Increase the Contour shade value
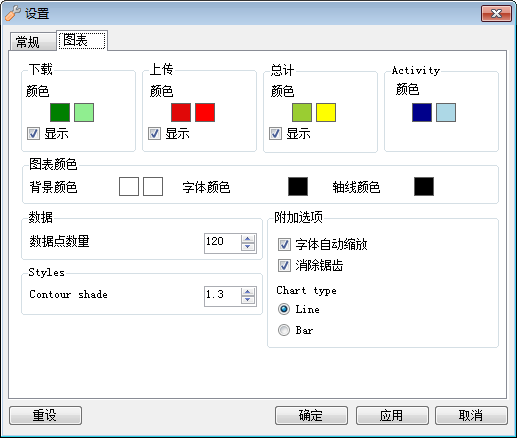This screenshot has height=438, width=517. tap(248, 292)
